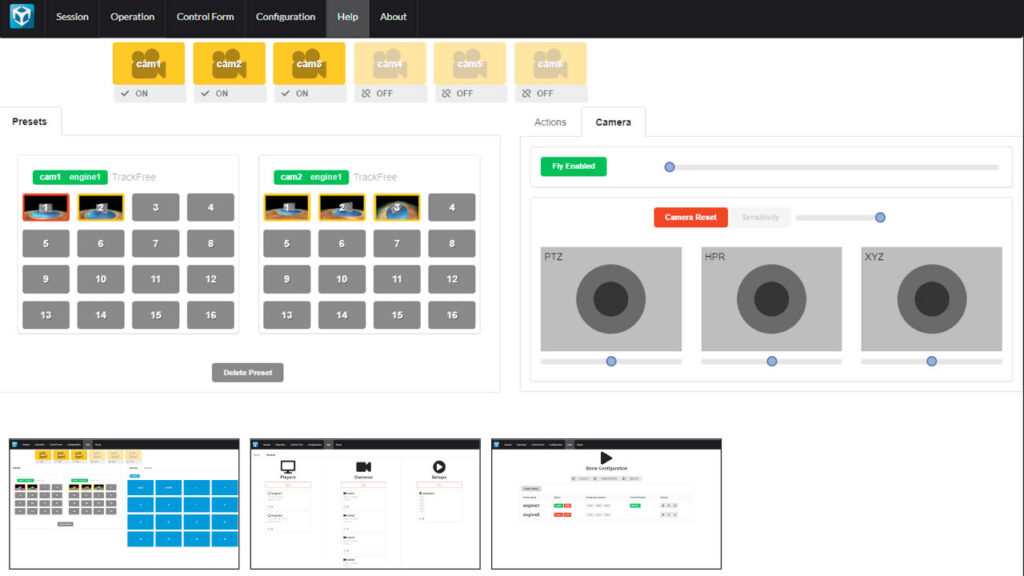1024x576 pixels.
Task: Open the Session menu
Action: 72,17
